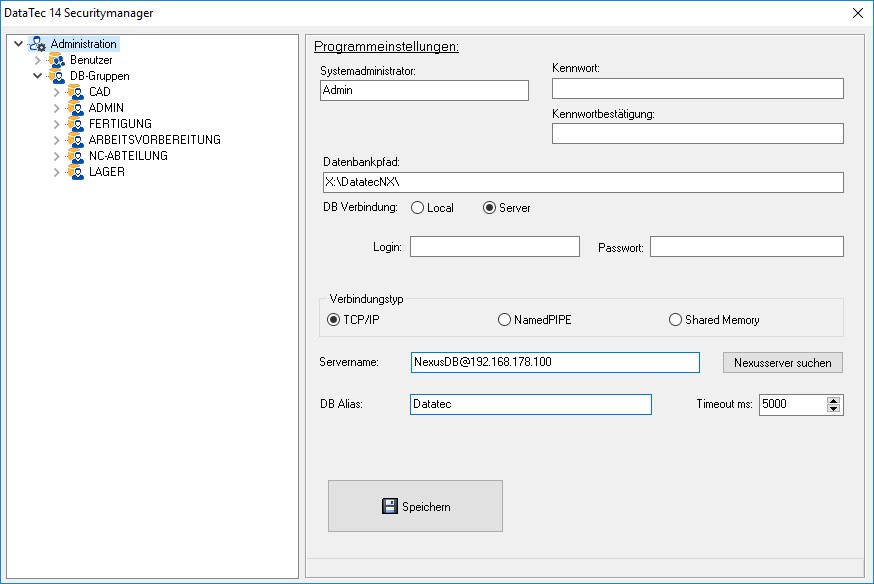Decrease the Timeout ms value
874x584 pixels.
point(833,408)
